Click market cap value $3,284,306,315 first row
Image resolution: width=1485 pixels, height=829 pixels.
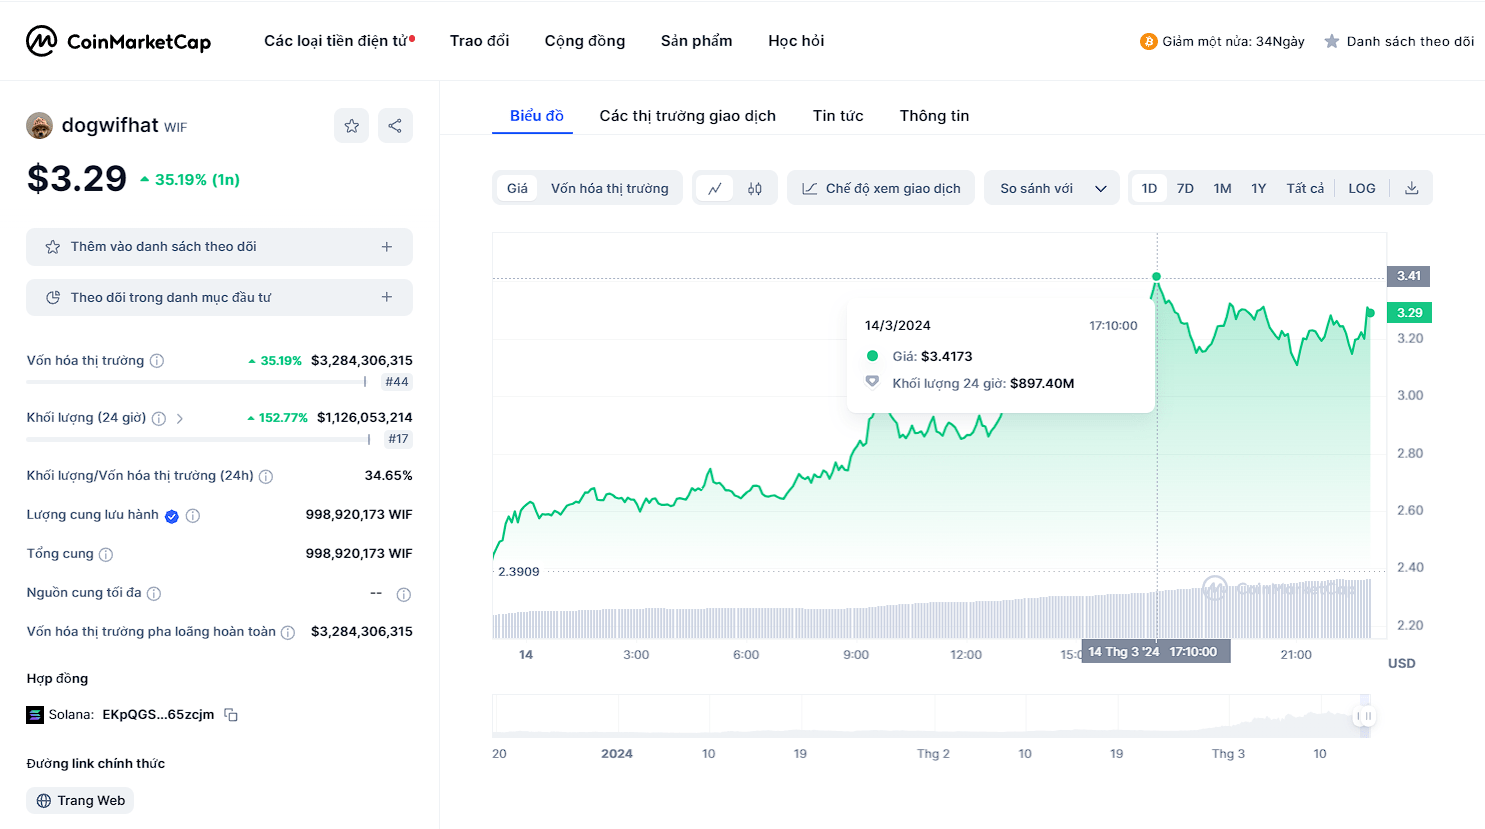click(362, 361)
